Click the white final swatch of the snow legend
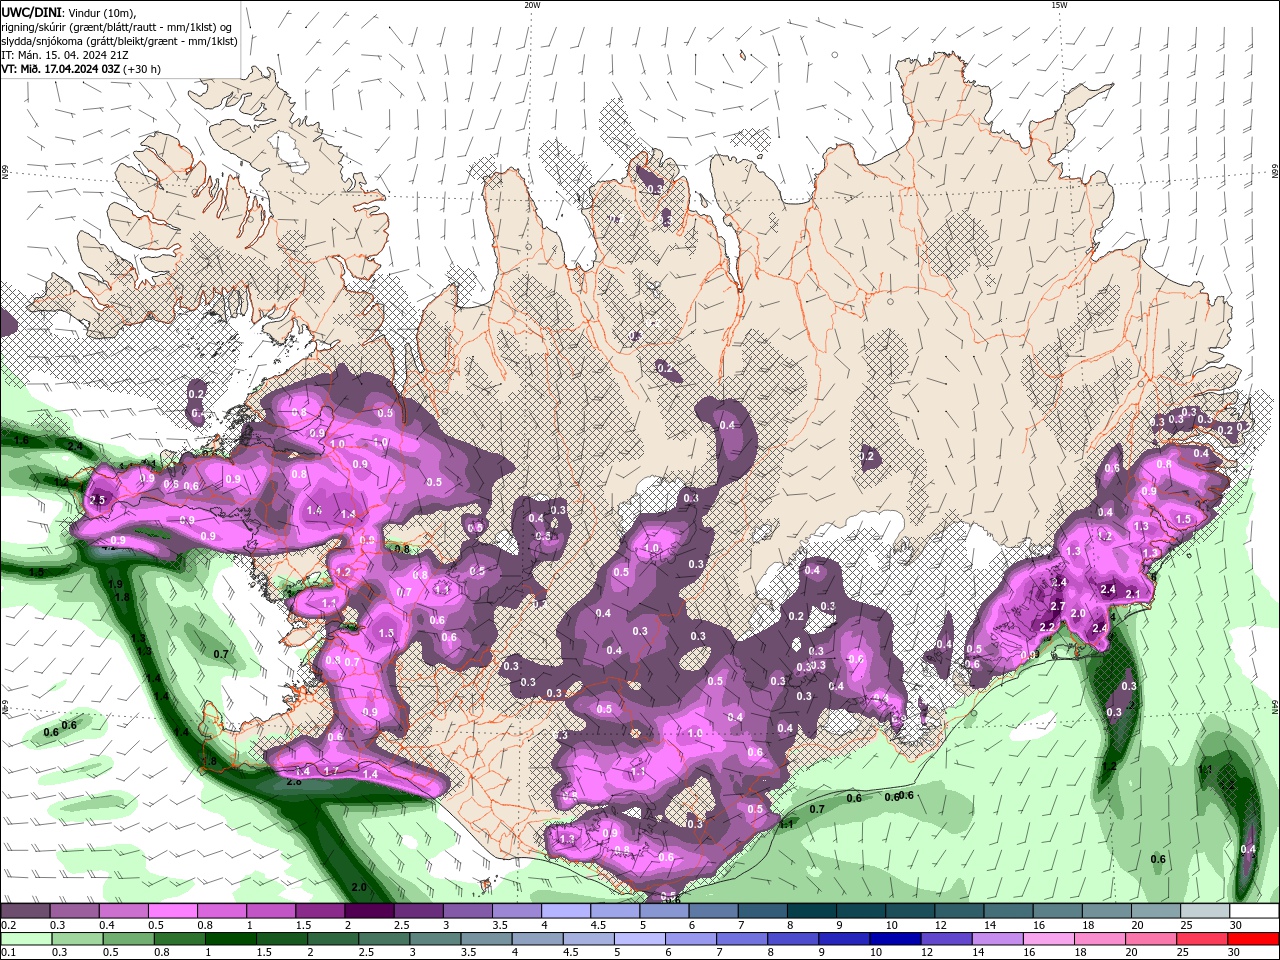 pyautogui.click(x=1255, y=911)
